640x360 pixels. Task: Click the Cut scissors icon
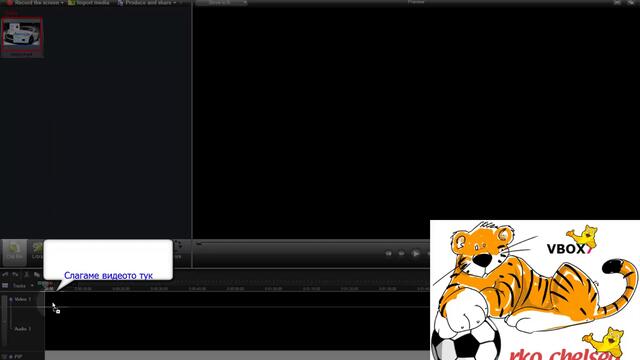27,275
